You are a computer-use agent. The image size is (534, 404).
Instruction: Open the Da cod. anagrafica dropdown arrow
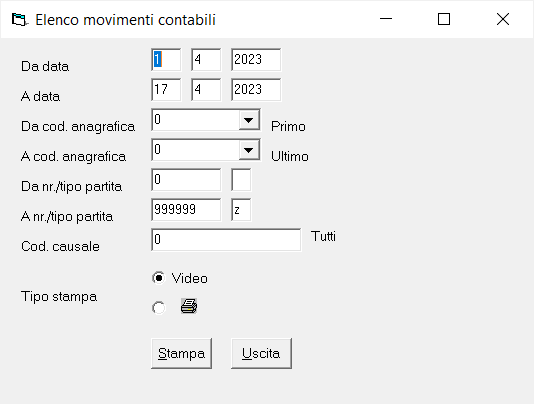pyautogui.click(x=249, y=120)
